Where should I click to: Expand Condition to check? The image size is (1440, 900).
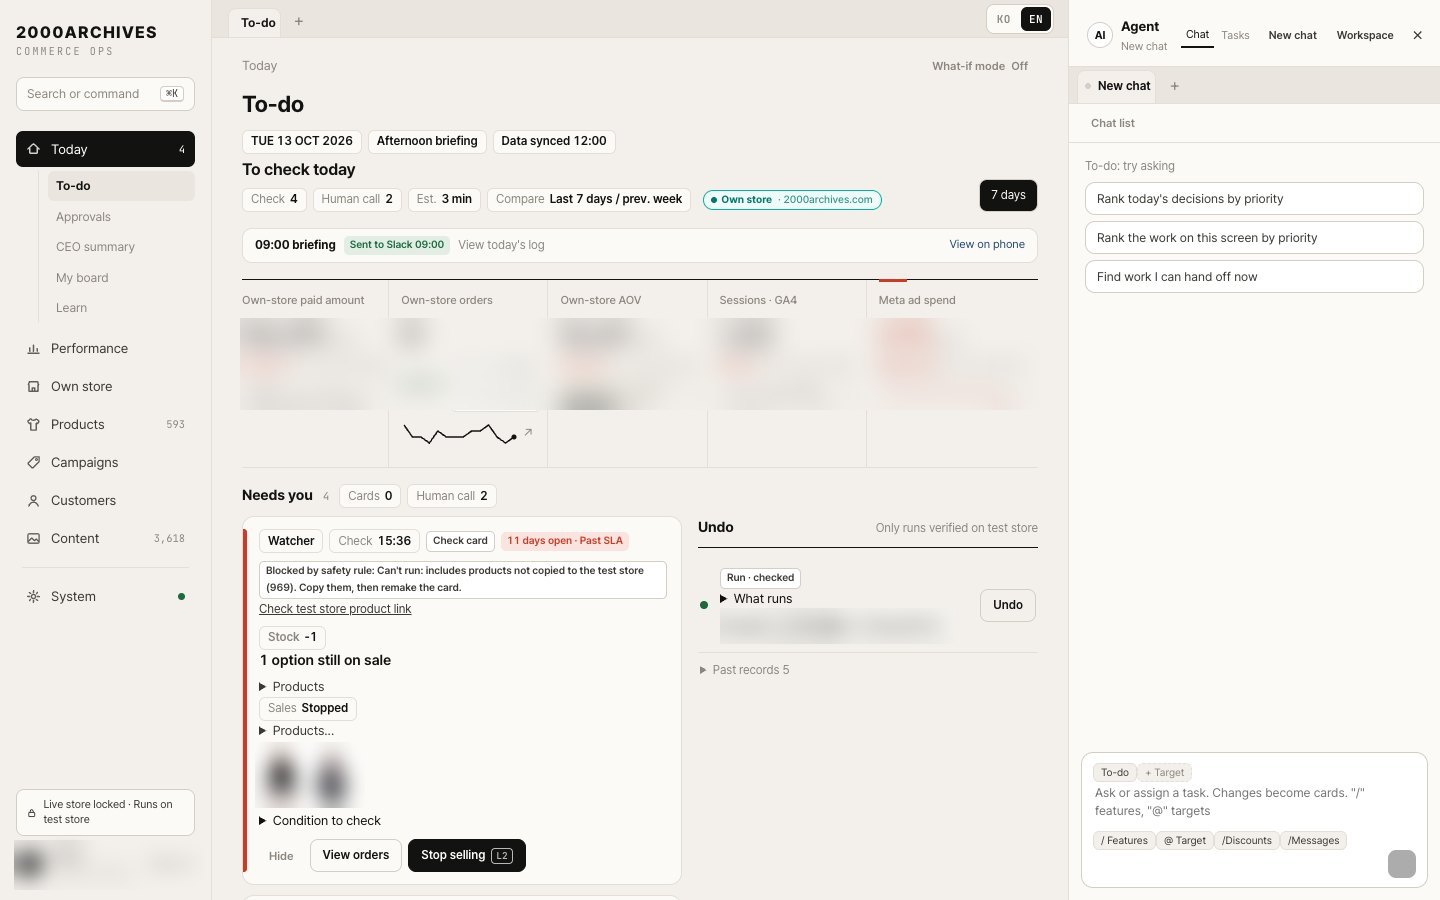[x=320, y=821]
